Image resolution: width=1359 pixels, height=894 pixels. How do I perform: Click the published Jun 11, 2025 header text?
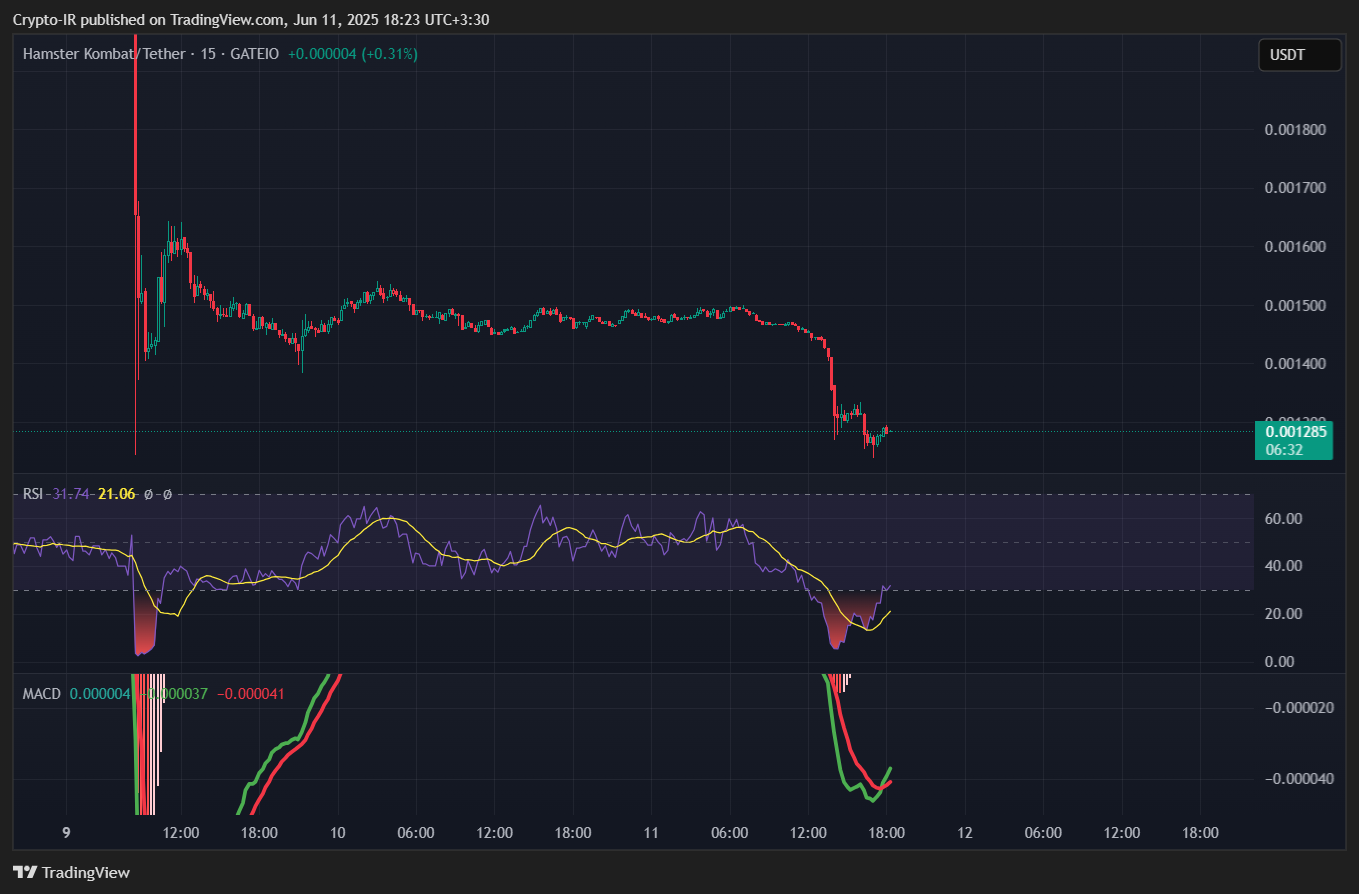point(251,20)
